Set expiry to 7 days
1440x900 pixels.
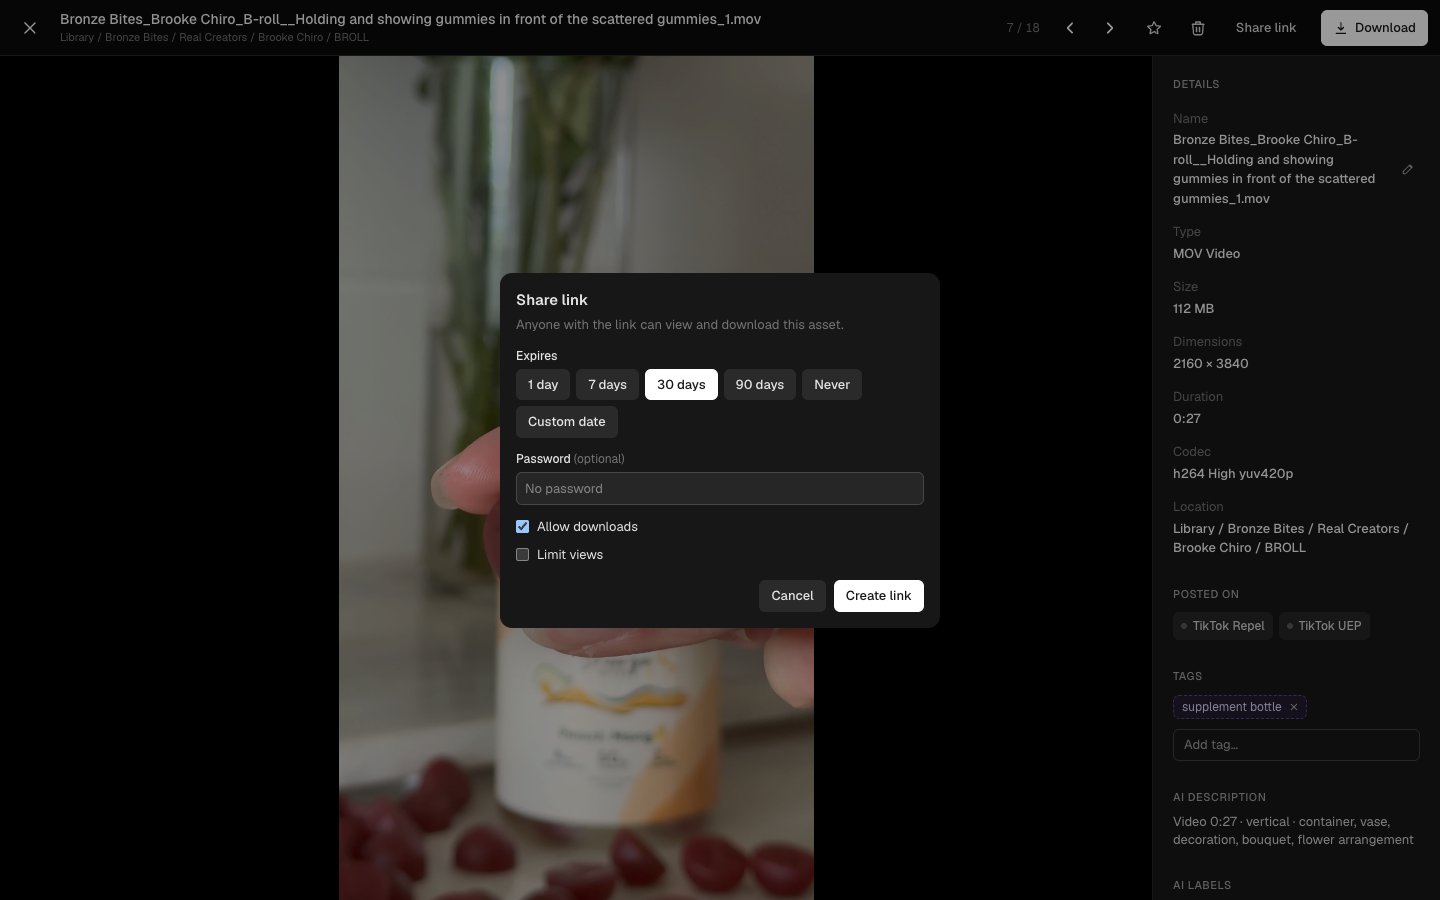[607, 385]
